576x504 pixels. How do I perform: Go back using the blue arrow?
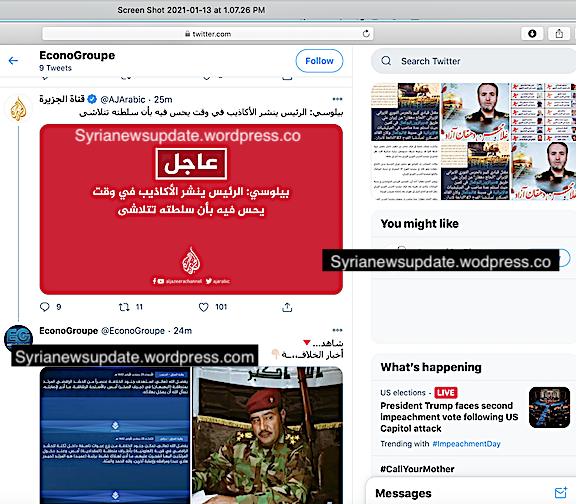pyautogui.click(x=13, y=61)
